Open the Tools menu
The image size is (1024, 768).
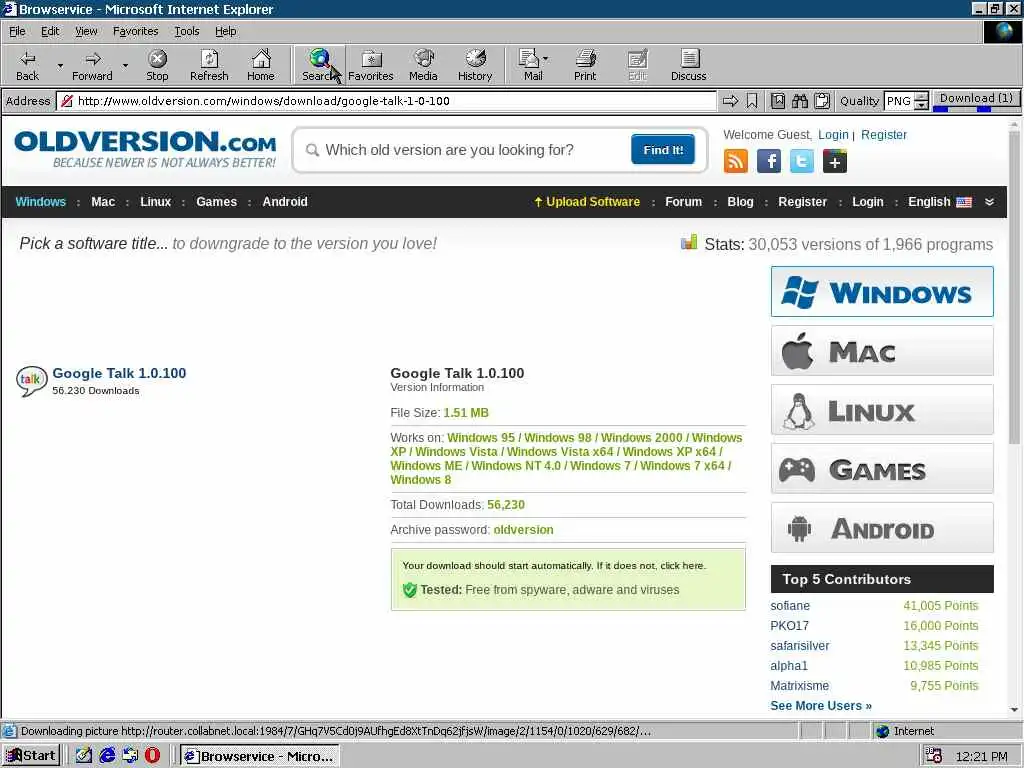point(186,31)
